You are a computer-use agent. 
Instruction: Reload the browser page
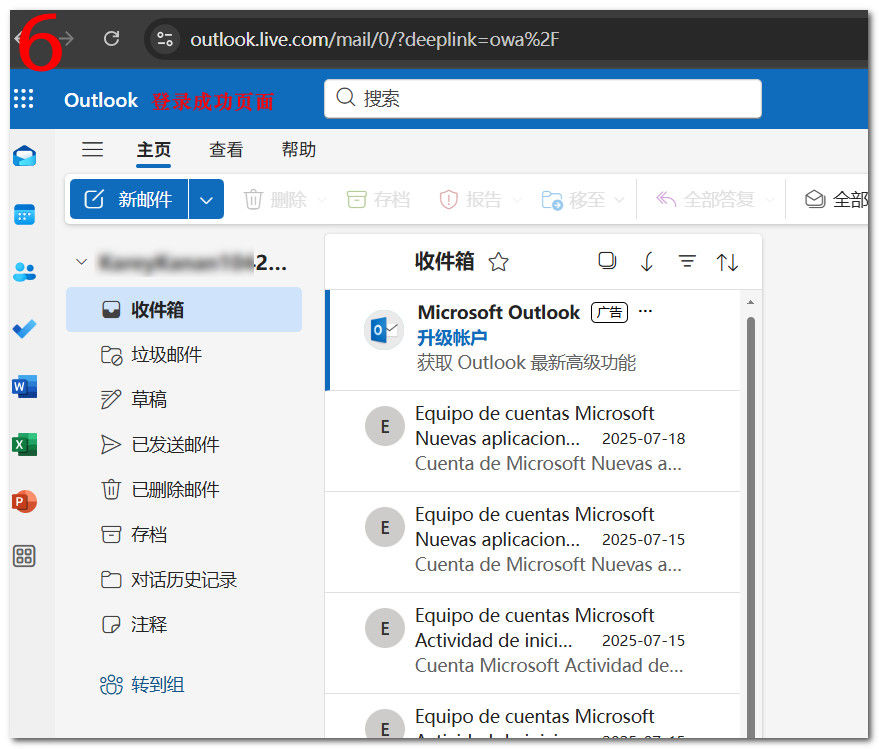(112, 39)
